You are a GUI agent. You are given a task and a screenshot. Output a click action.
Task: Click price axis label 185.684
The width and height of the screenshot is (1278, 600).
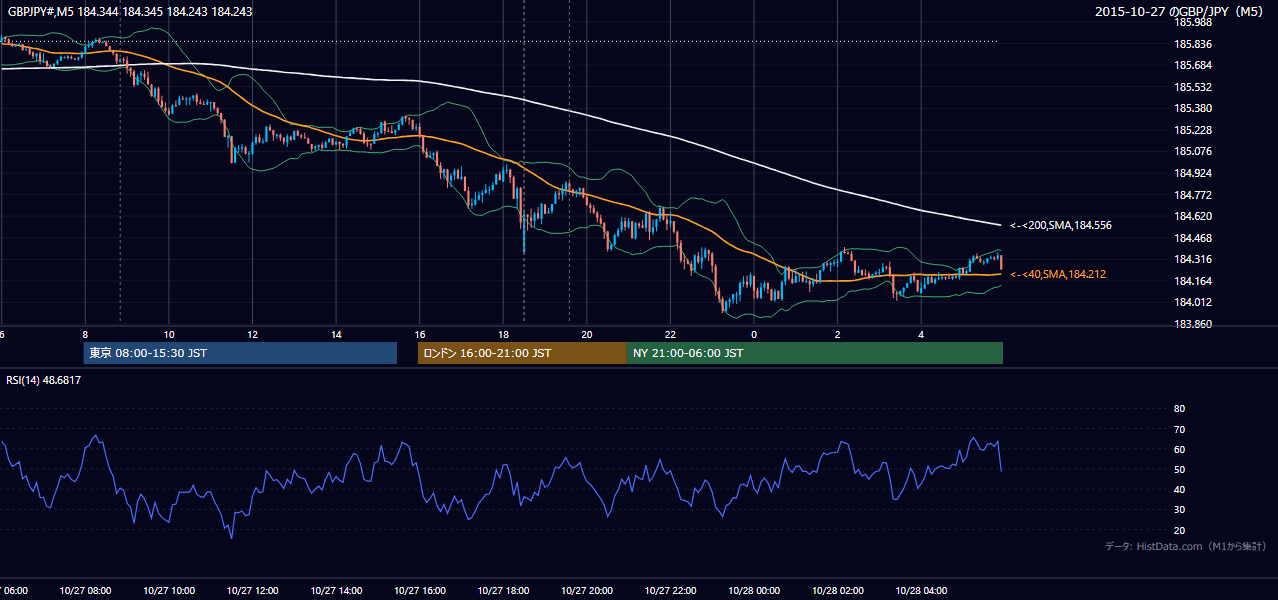click(x=1193, y=65)
